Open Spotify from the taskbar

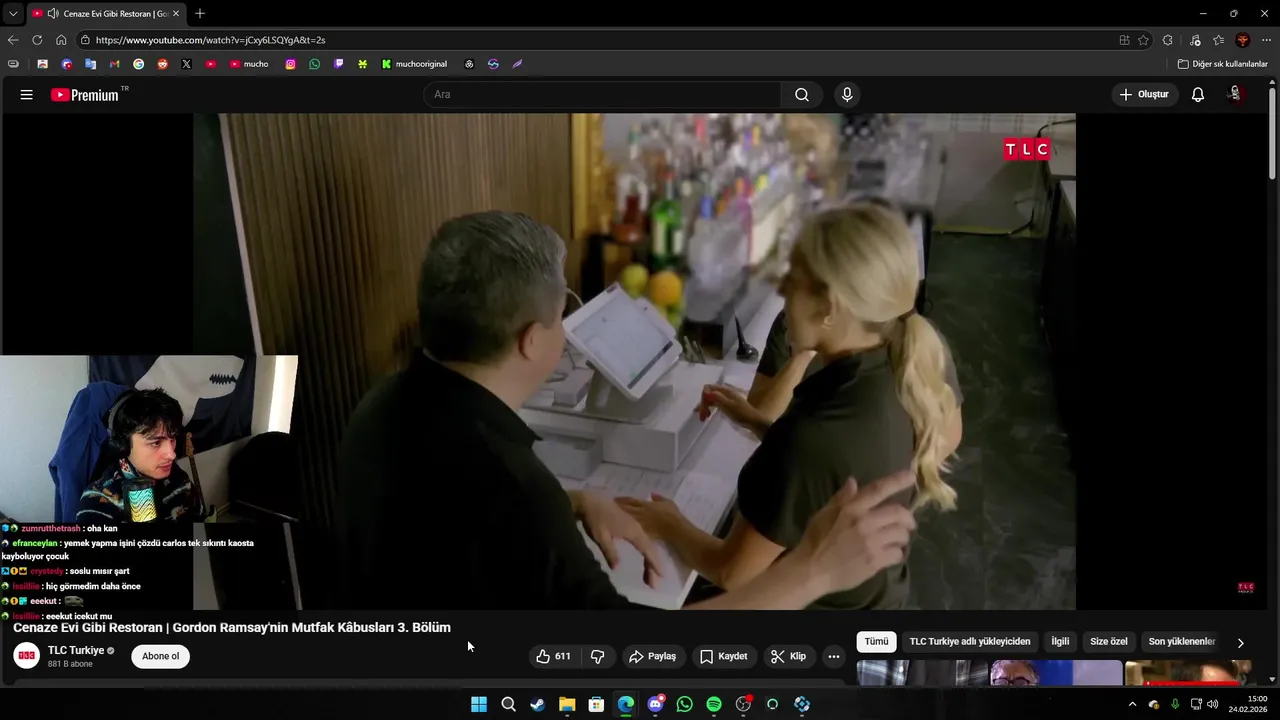tap(714, 704)
